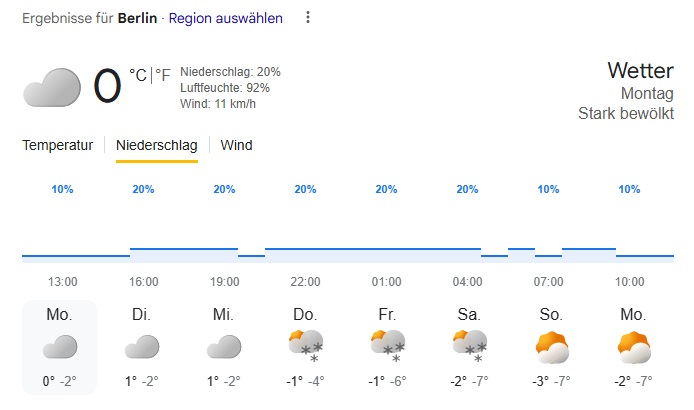This screenshot has width=694, height=410.
Task: Switch temperature unit to °F
Action: point(162,74)
